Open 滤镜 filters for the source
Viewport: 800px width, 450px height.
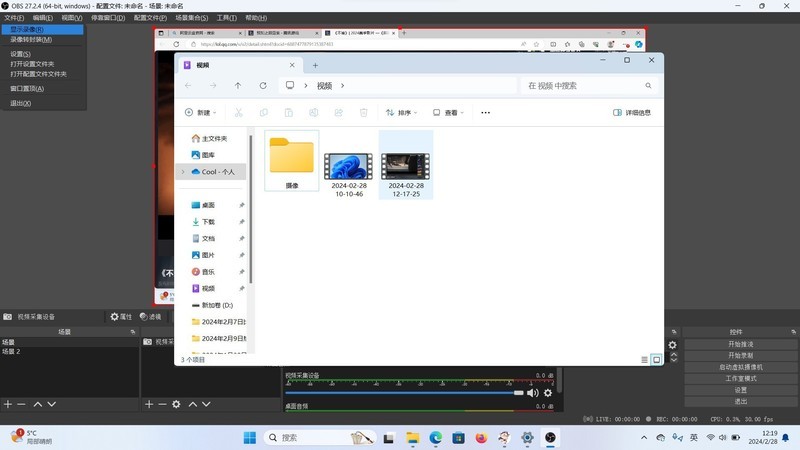pyautogui.click(x=151, y=317)
